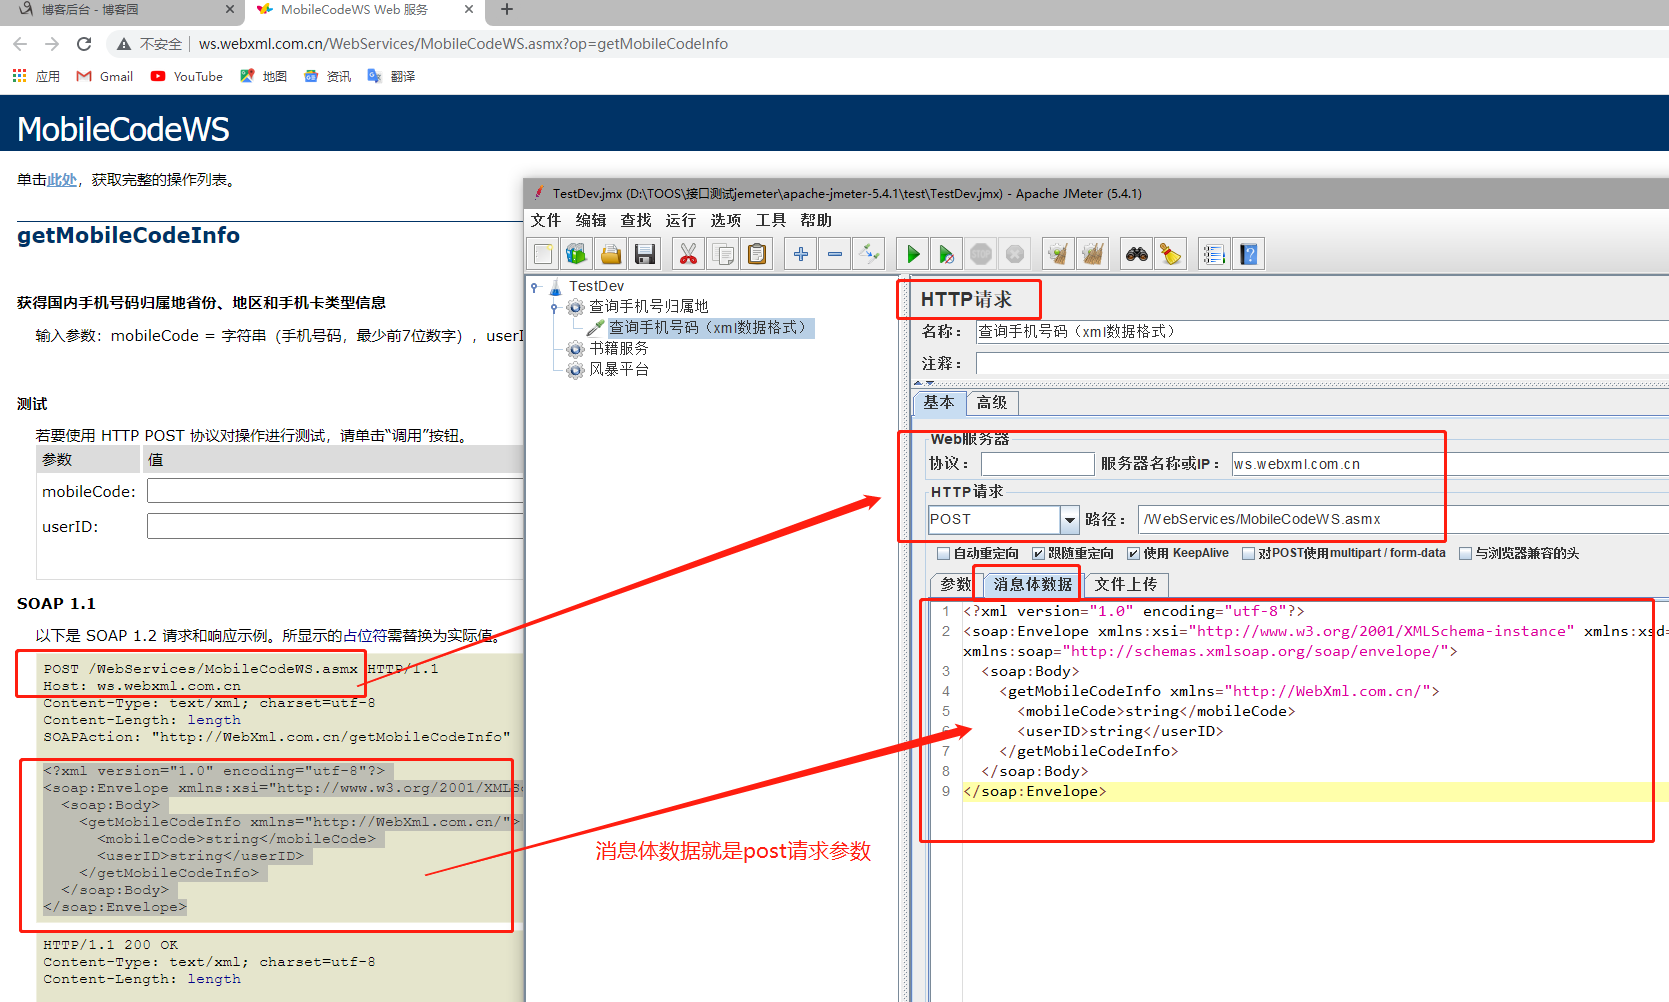This screenshot has width=1669, height=1002.
Task: Enable the 自动重定向 checkbox
Action: 943,554
